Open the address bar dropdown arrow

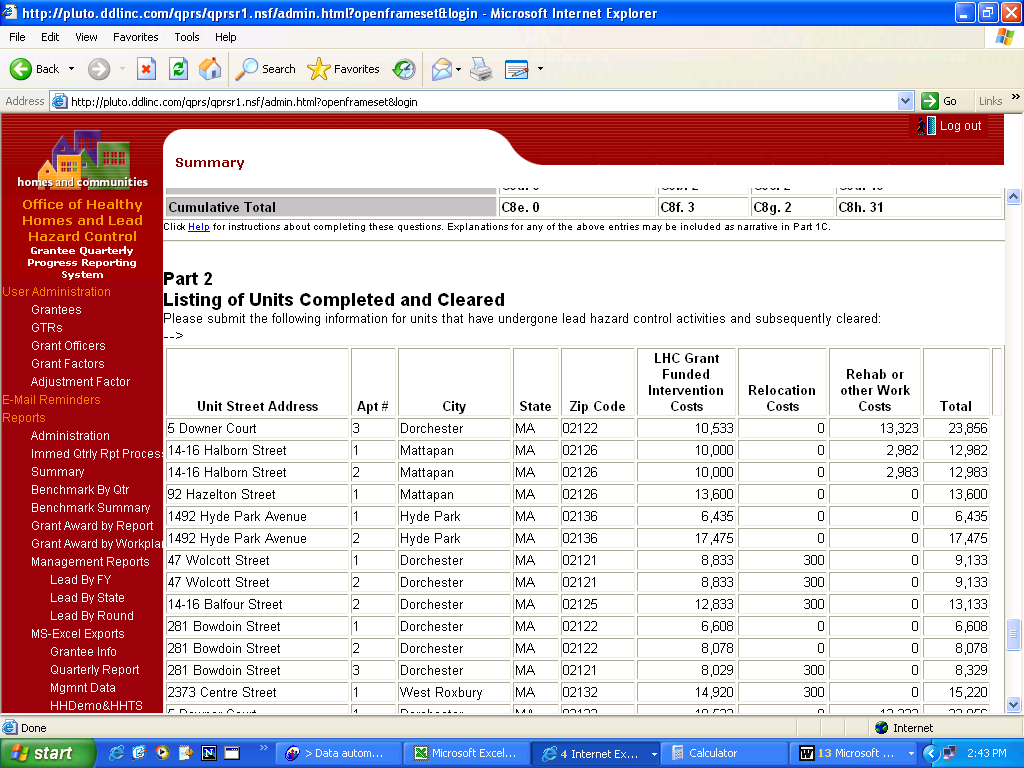tap(905, 101)
